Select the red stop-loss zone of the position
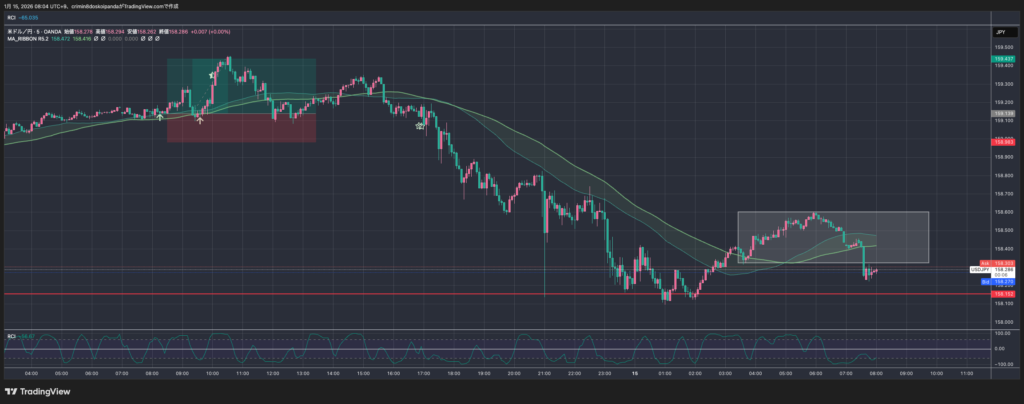Image resolution: width=1024 pixels, height=404 pixels. point(242,128)
